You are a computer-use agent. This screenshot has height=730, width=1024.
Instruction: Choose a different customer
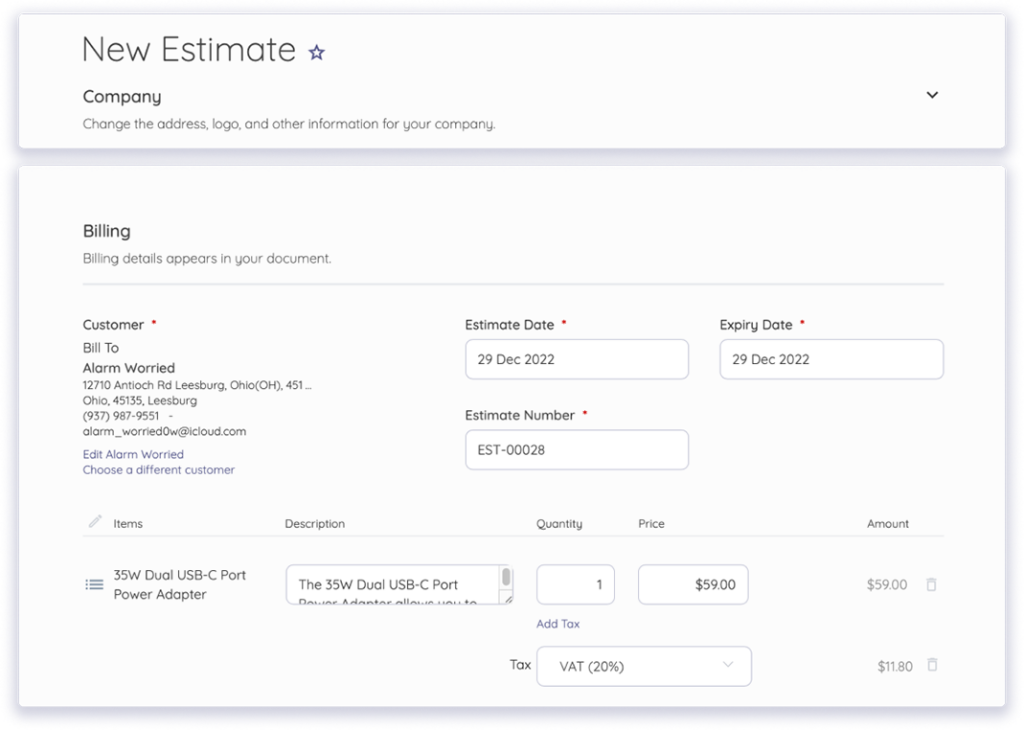pos(158,470)
